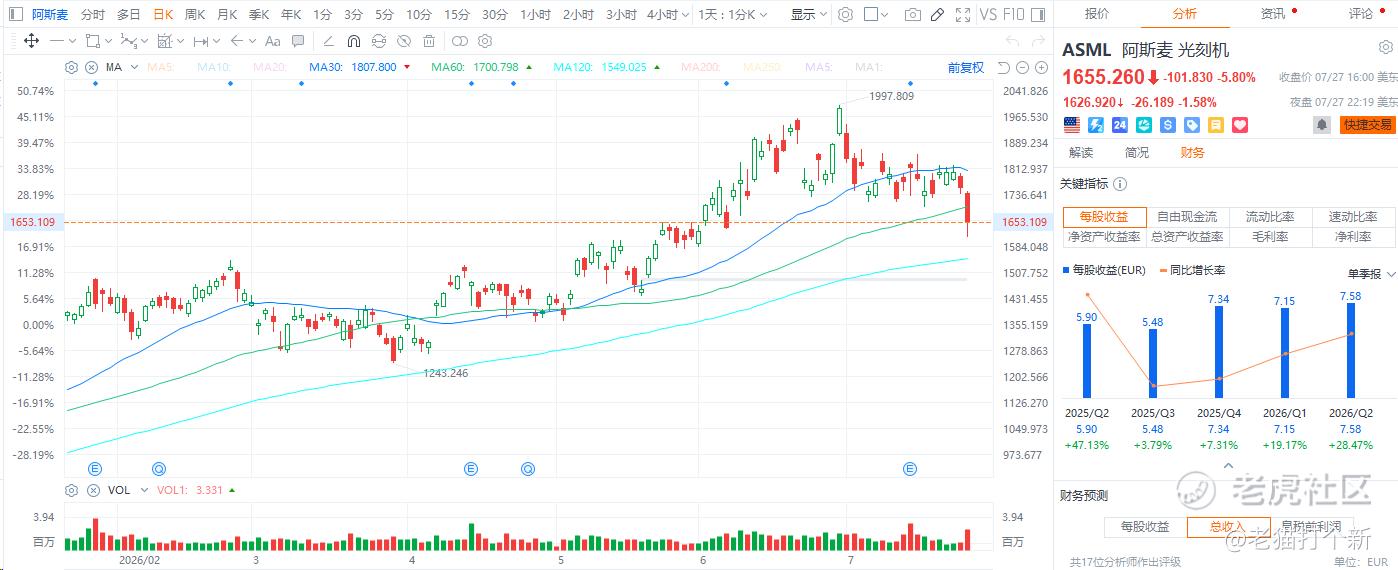The width and height of the screenshot is (1398, 570).
Task: Select the straight line drawing tool
Action: 57,41
